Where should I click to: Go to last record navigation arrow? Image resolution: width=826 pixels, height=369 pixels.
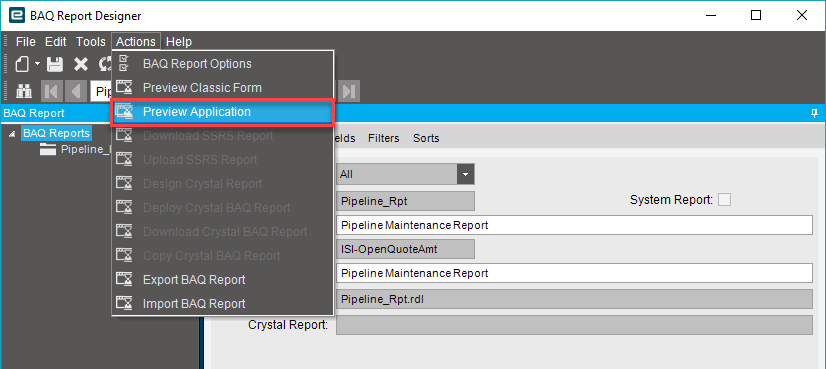click(x=349, y=91)
